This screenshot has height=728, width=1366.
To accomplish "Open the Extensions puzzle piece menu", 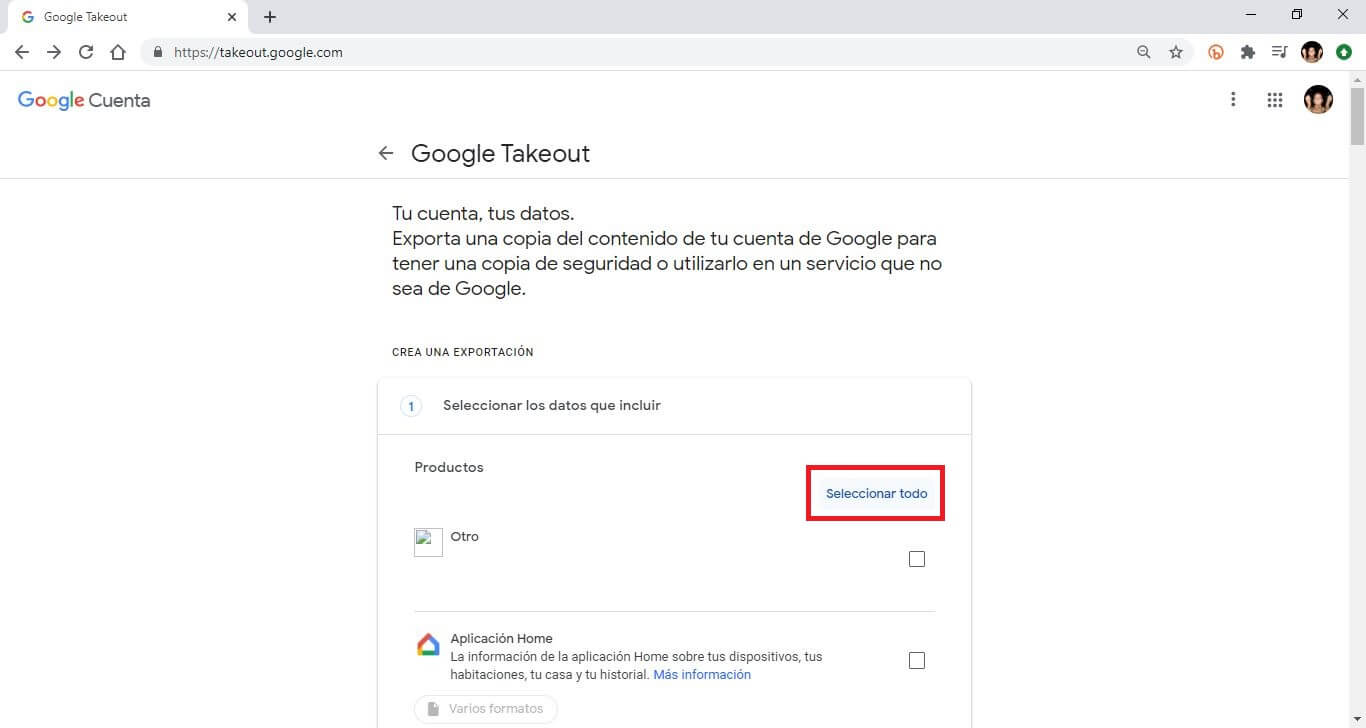I will 1247,52.
